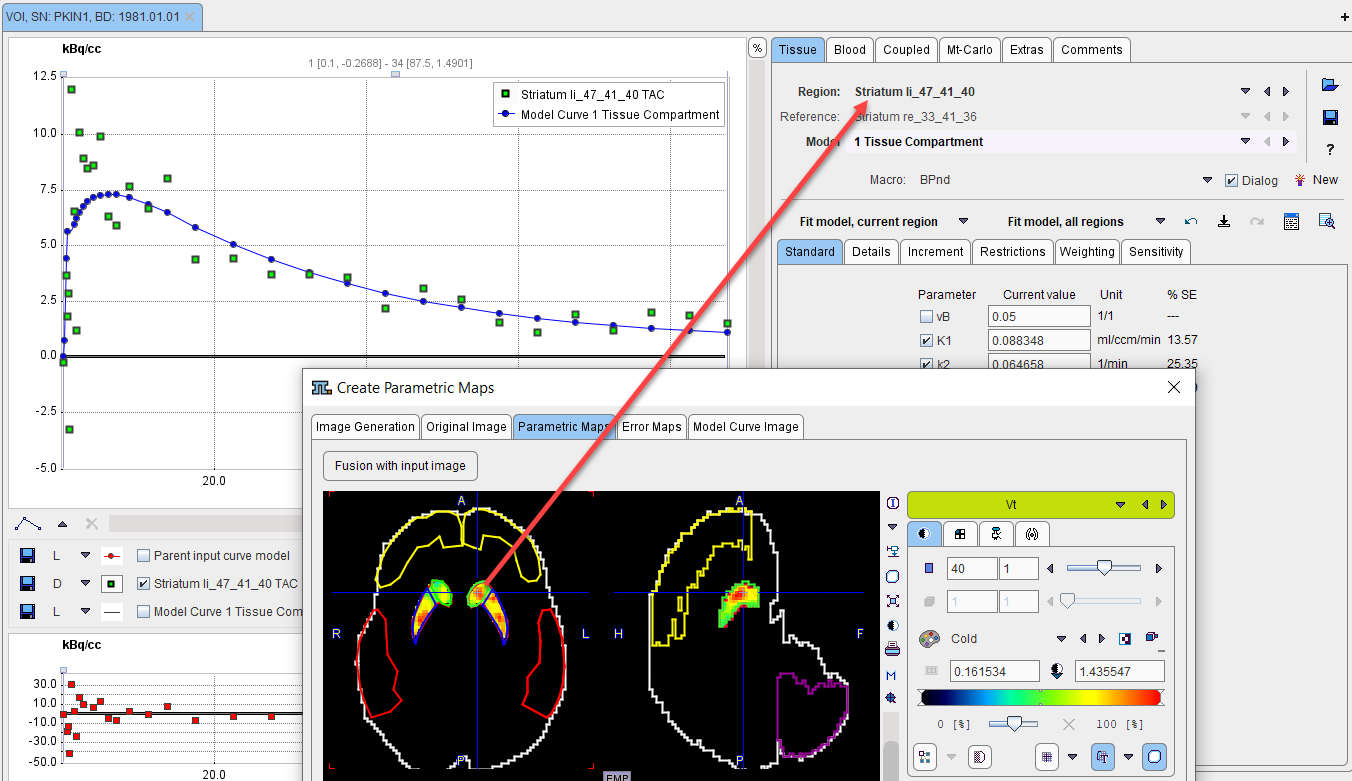Viewport: 1352px width, 781px height.
Task: Click the % button beside the chart
Action: tap(757, 48)
